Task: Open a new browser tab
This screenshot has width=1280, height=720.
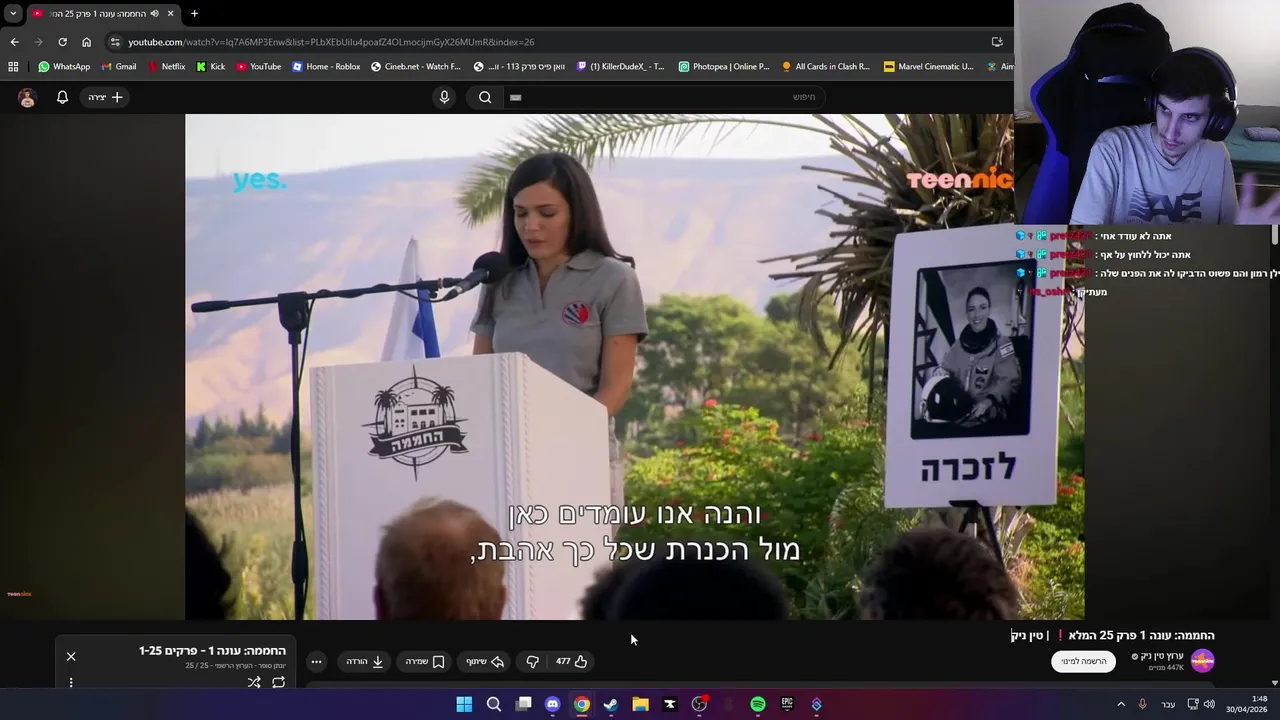Action: coord(194,13)
